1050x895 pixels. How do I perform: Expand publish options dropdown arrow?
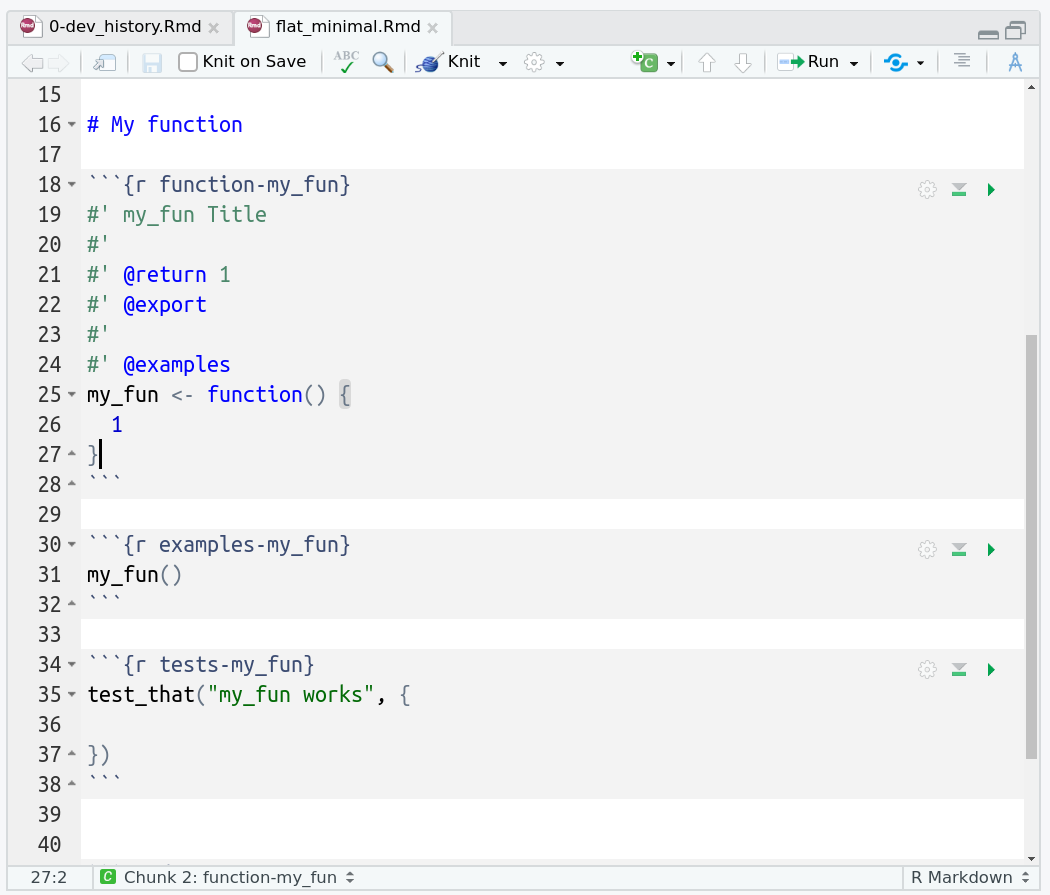(x=920, y=64)
